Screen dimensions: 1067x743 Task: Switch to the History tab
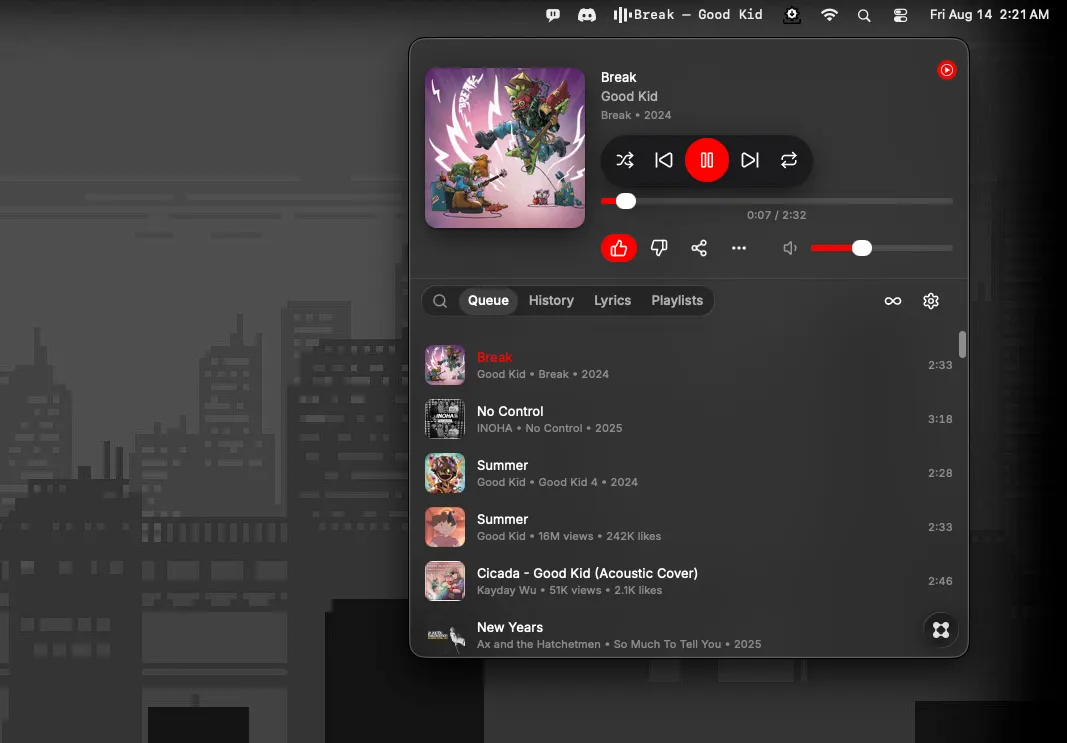point(551,301)
